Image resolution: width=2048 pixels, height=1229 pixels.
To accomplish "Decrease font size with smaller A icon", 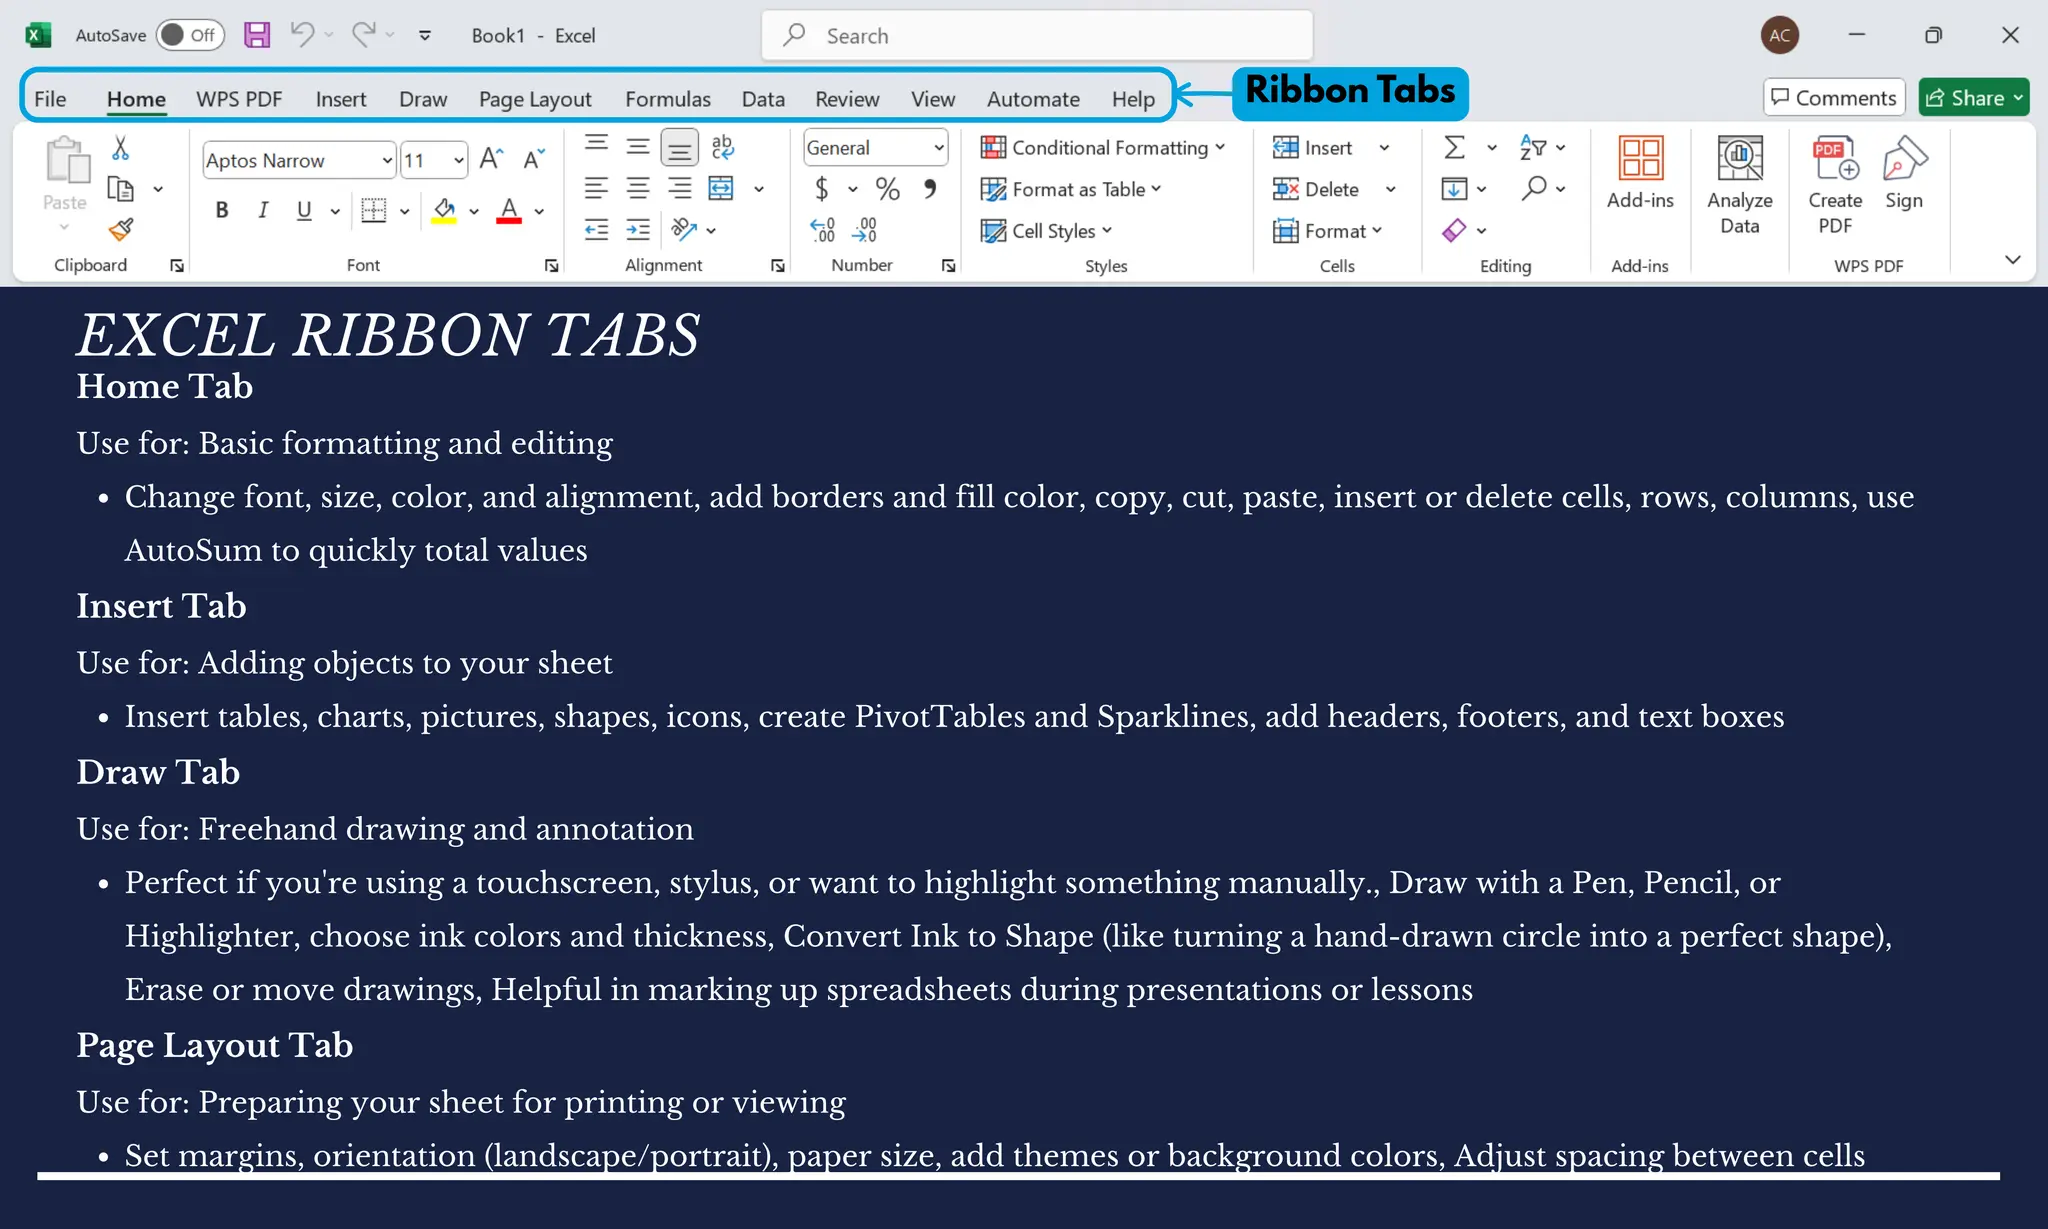I will pos(534,159).
